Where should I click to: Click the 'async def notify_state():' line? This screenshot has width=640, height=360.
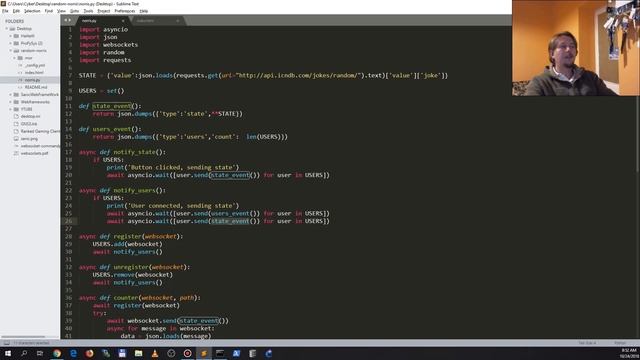click(122, 152)
